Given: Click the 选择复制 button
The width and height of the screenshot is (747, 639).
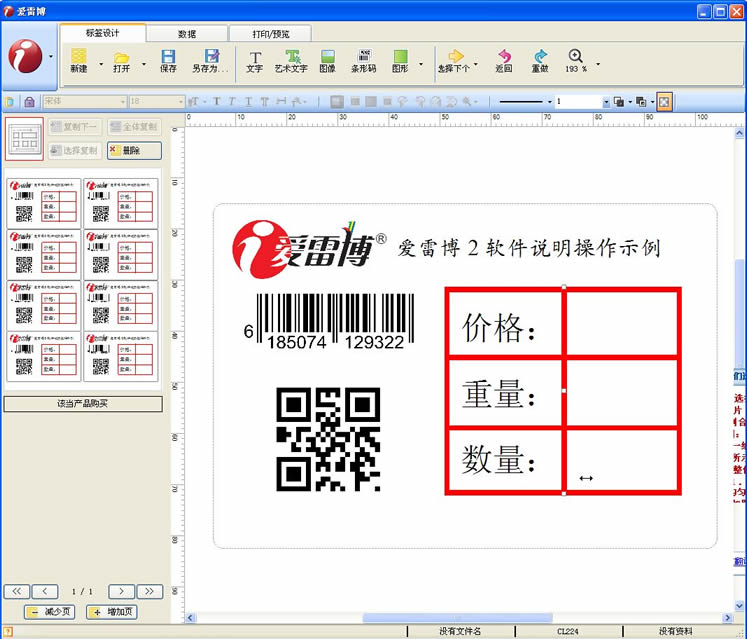Looking at the screenshot, I should (x=75, y=151).
